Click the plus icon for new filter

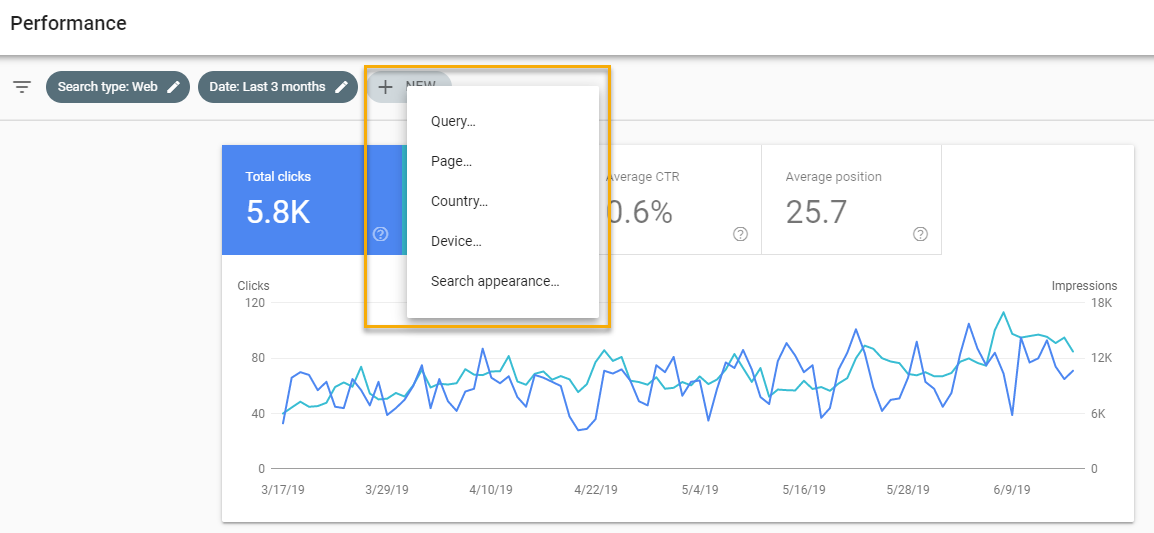[386, 87]
